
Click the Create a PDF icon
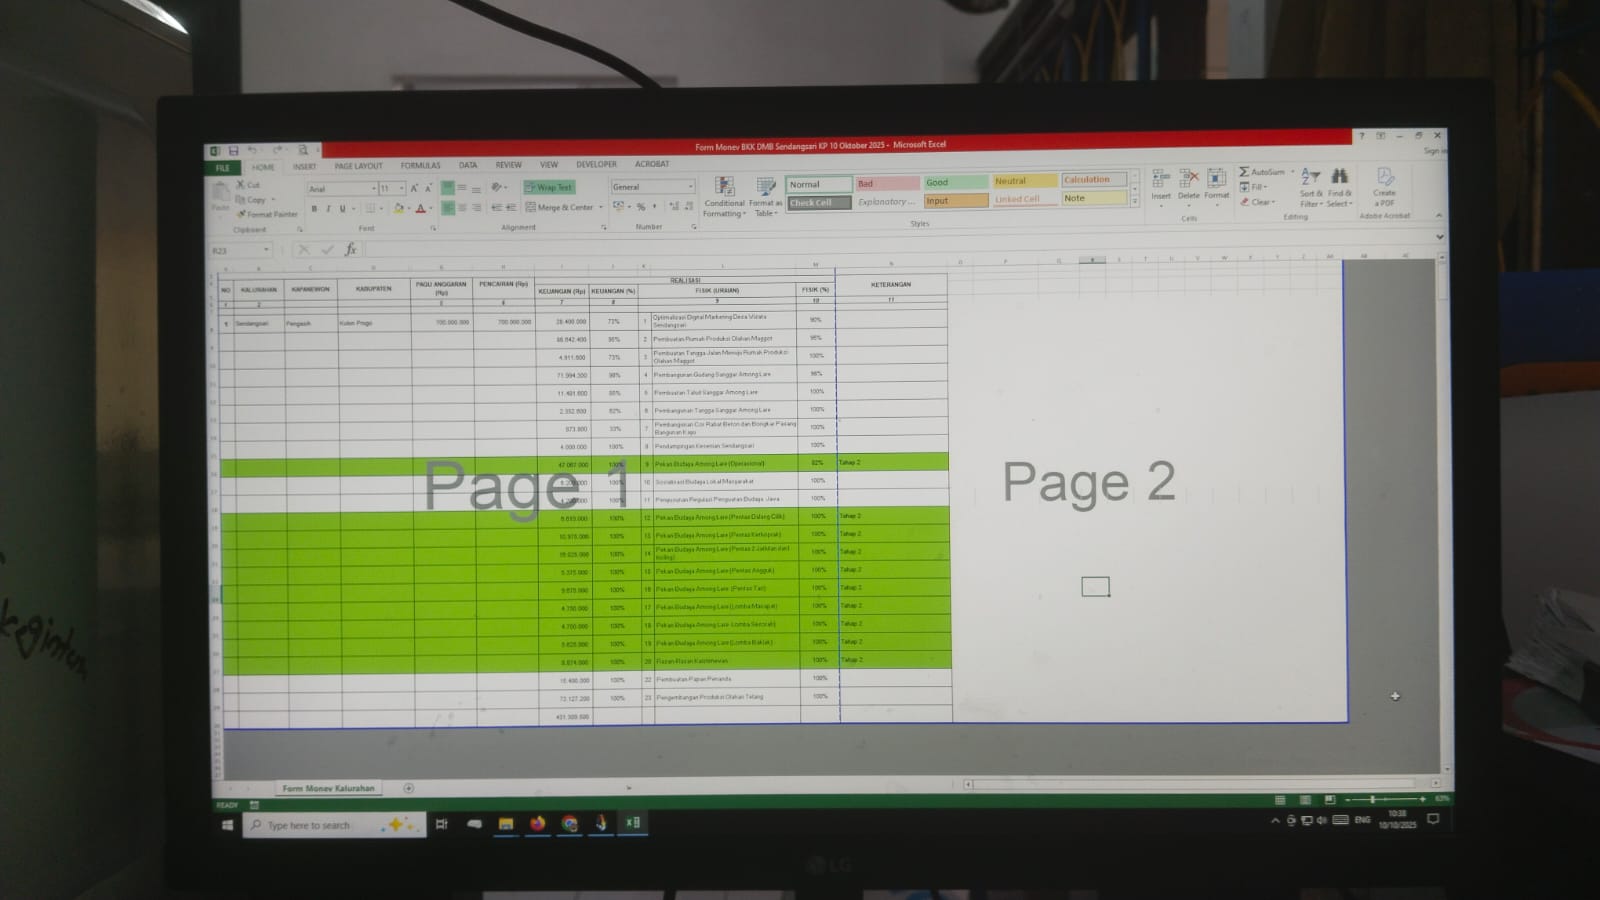[x=1384, y=187]
